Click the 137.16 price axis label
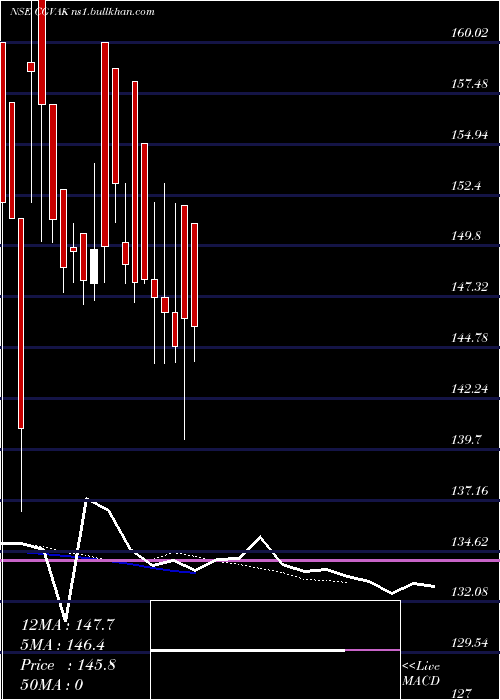Image resolution: width=500 pixels, height=700 pixels. click(x=469, y=491)
